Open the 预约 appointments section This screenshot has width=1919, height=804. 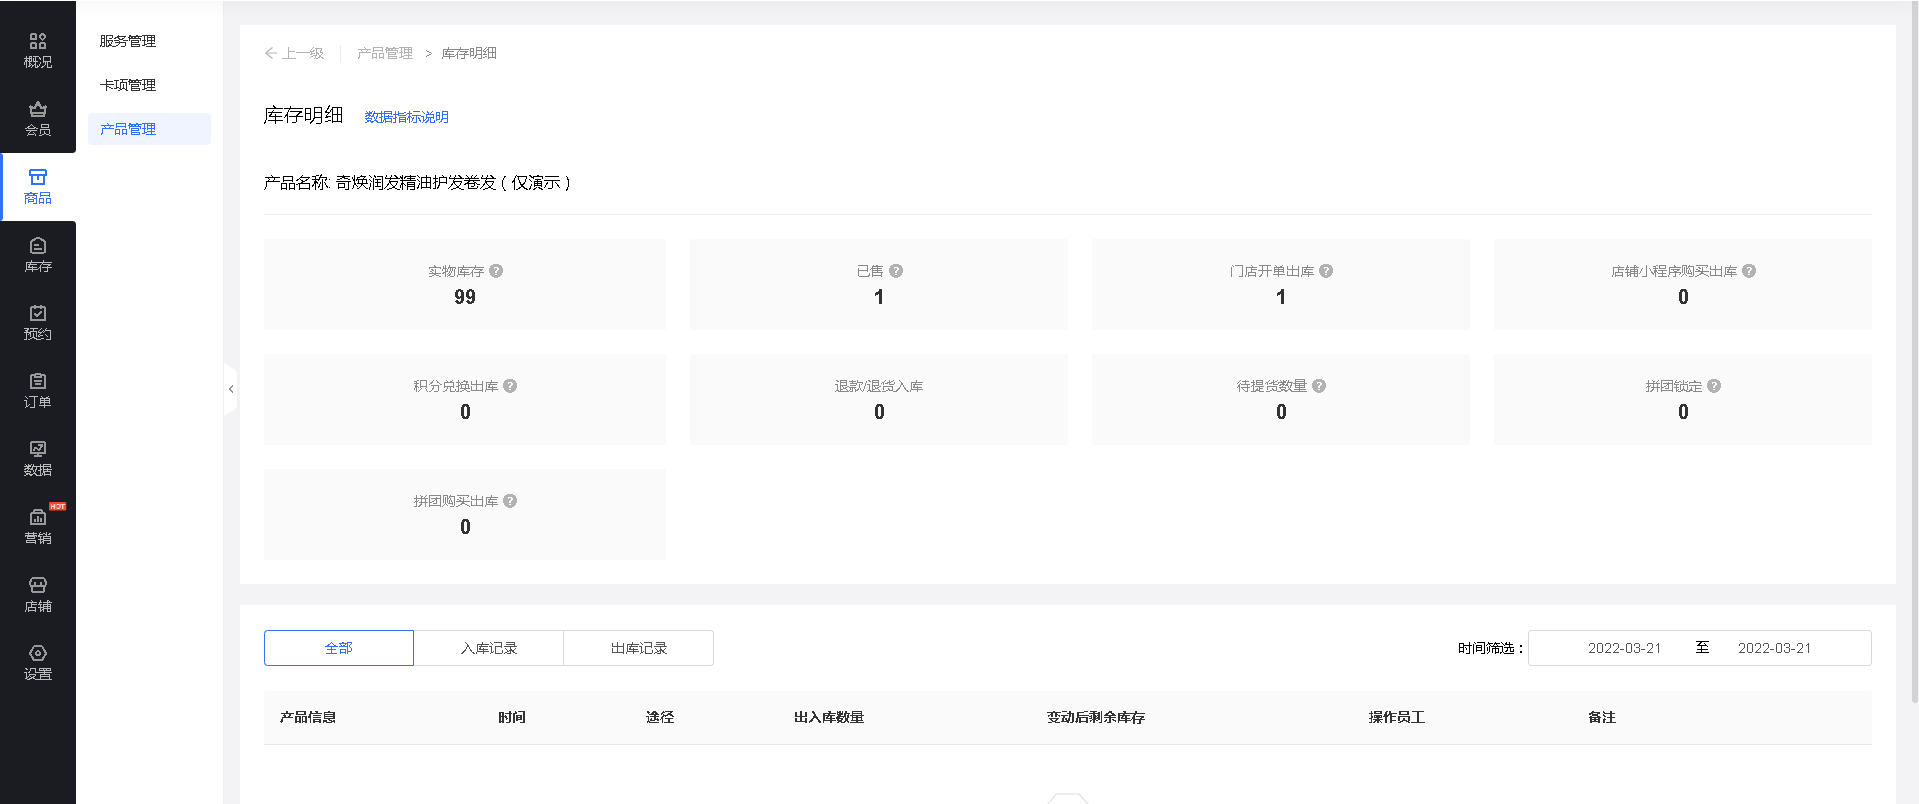pos(38,323)
